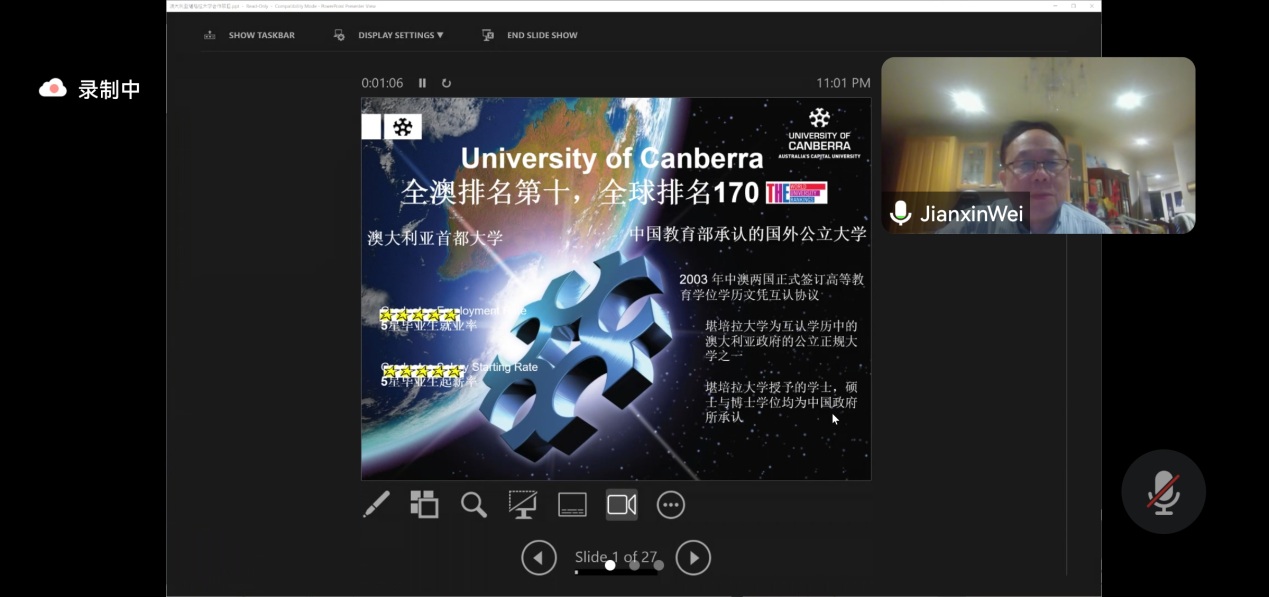Click JianxinWei's green microphone icon
Image resolution: width=1269 pixels, height=597 pixels.
point(900,213)
